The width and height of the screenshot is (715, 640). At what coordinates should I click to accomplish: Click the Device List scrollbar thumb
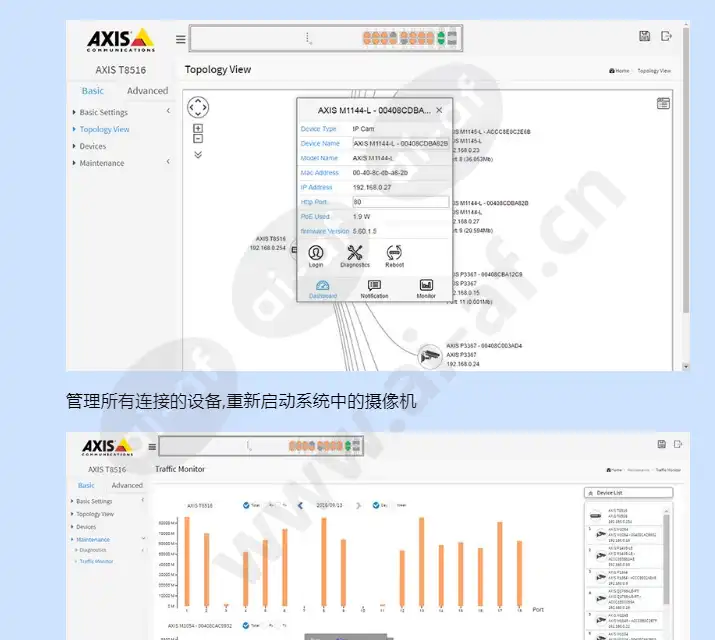[x=666, y=560]
